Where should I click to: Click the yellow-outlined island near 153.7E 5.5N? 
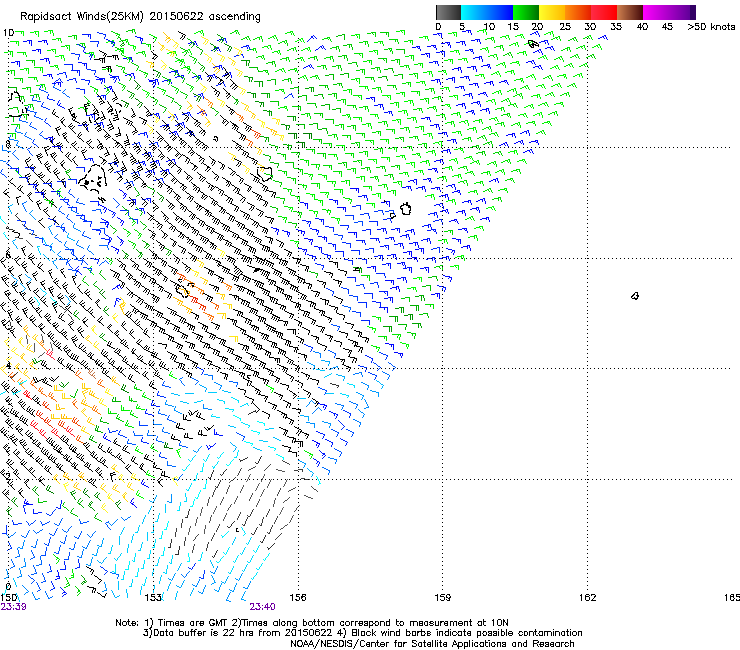tap(182, 291)
